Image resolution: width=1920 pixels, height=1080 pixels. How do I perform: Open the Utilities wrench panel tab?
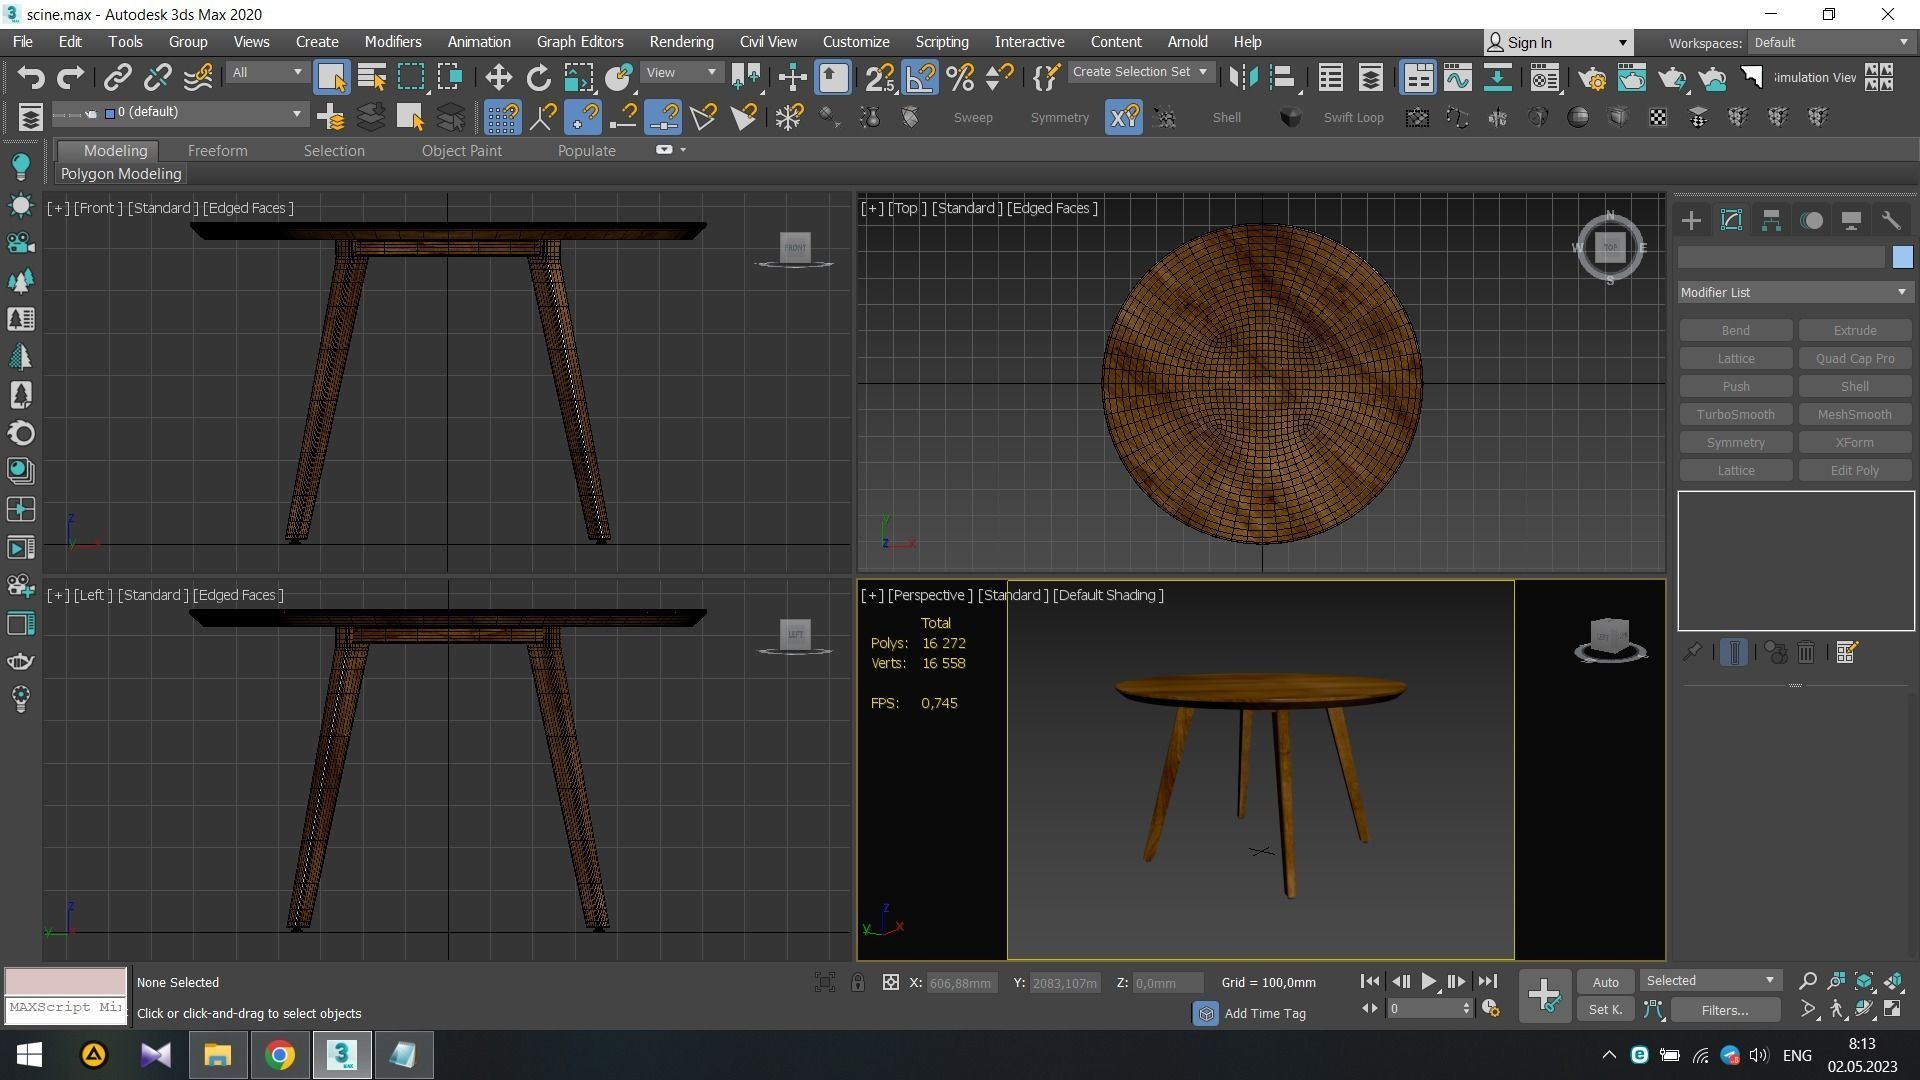(x=1891, y=221)
